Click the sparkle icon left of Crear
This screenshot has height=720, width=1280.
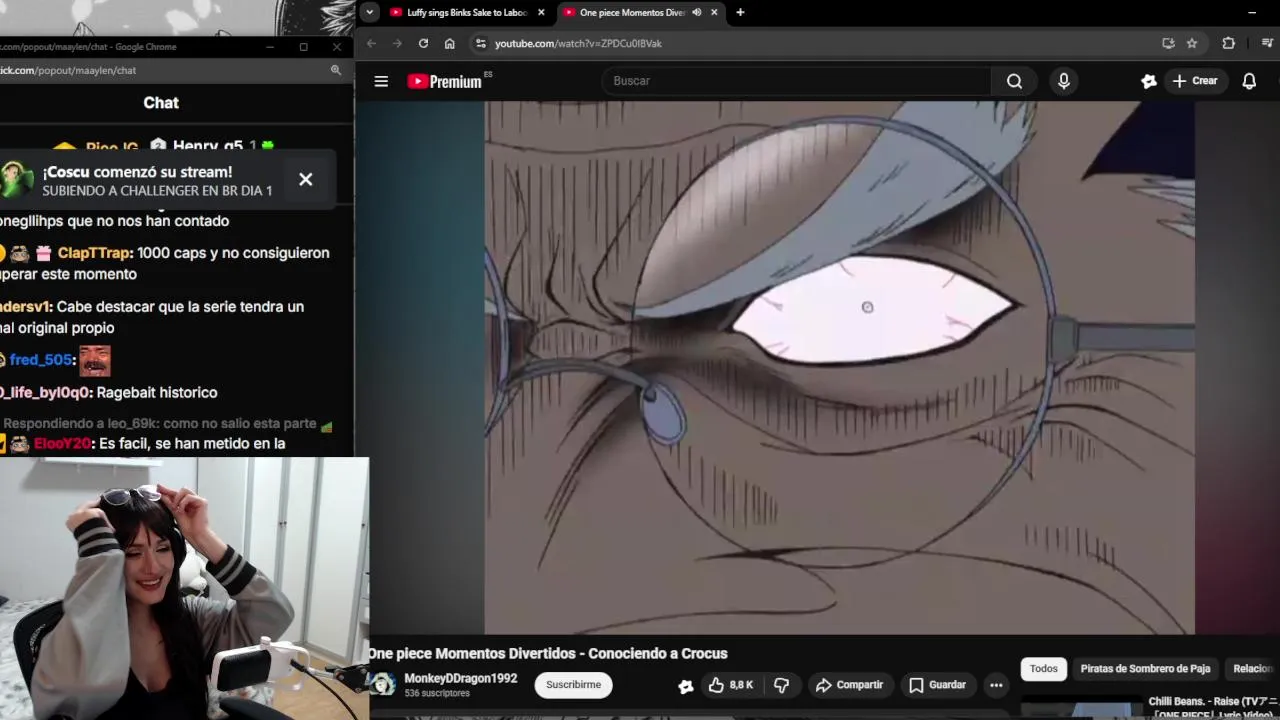pos(1148,81)
